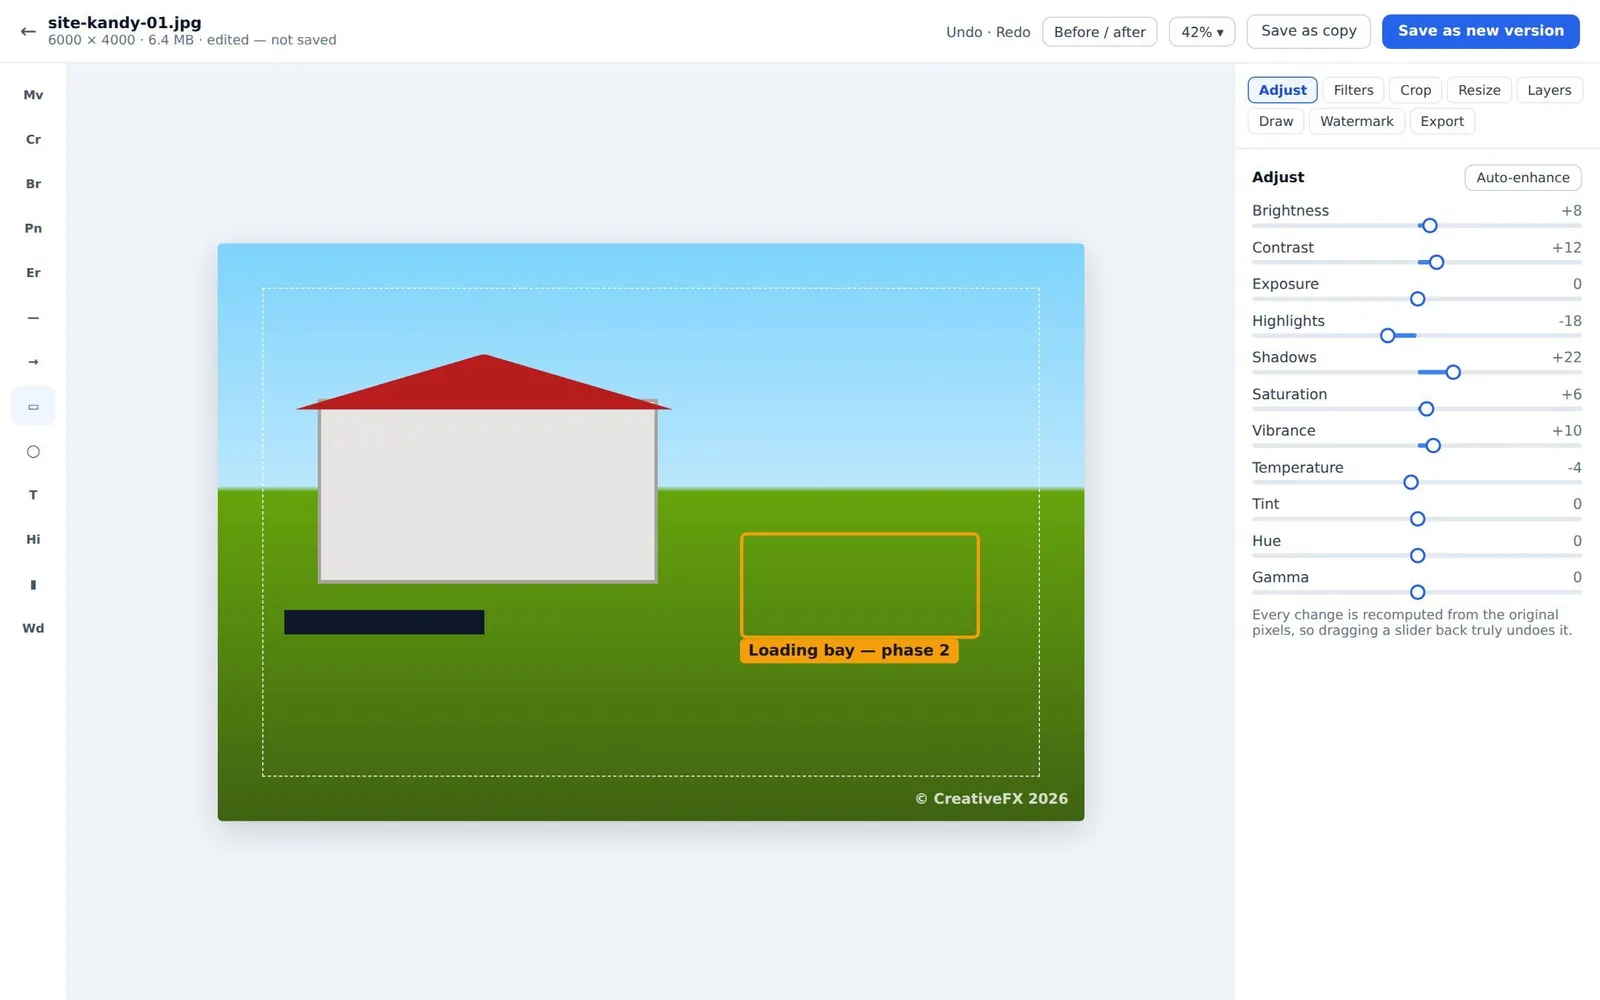Select the Br brush tool
Screen dimensions: 1600x1000
(33, 184)
